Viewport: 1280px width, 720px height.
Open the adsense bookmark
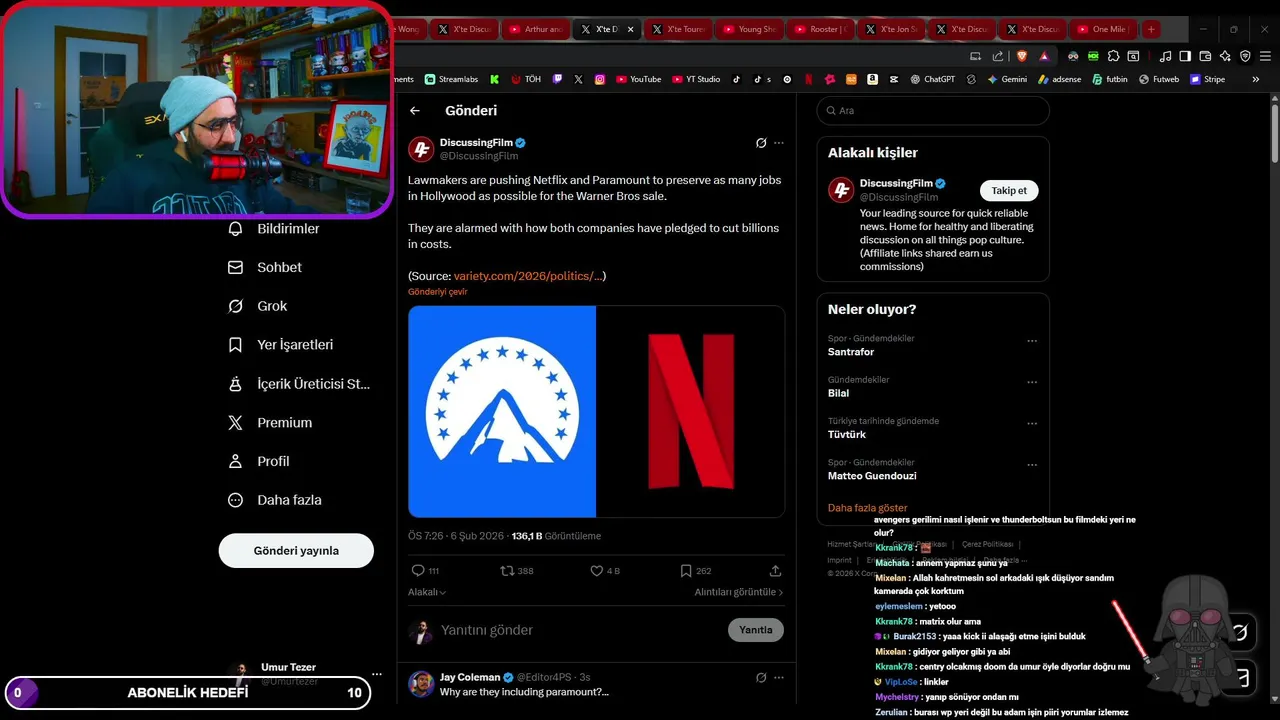(1060, 79)
